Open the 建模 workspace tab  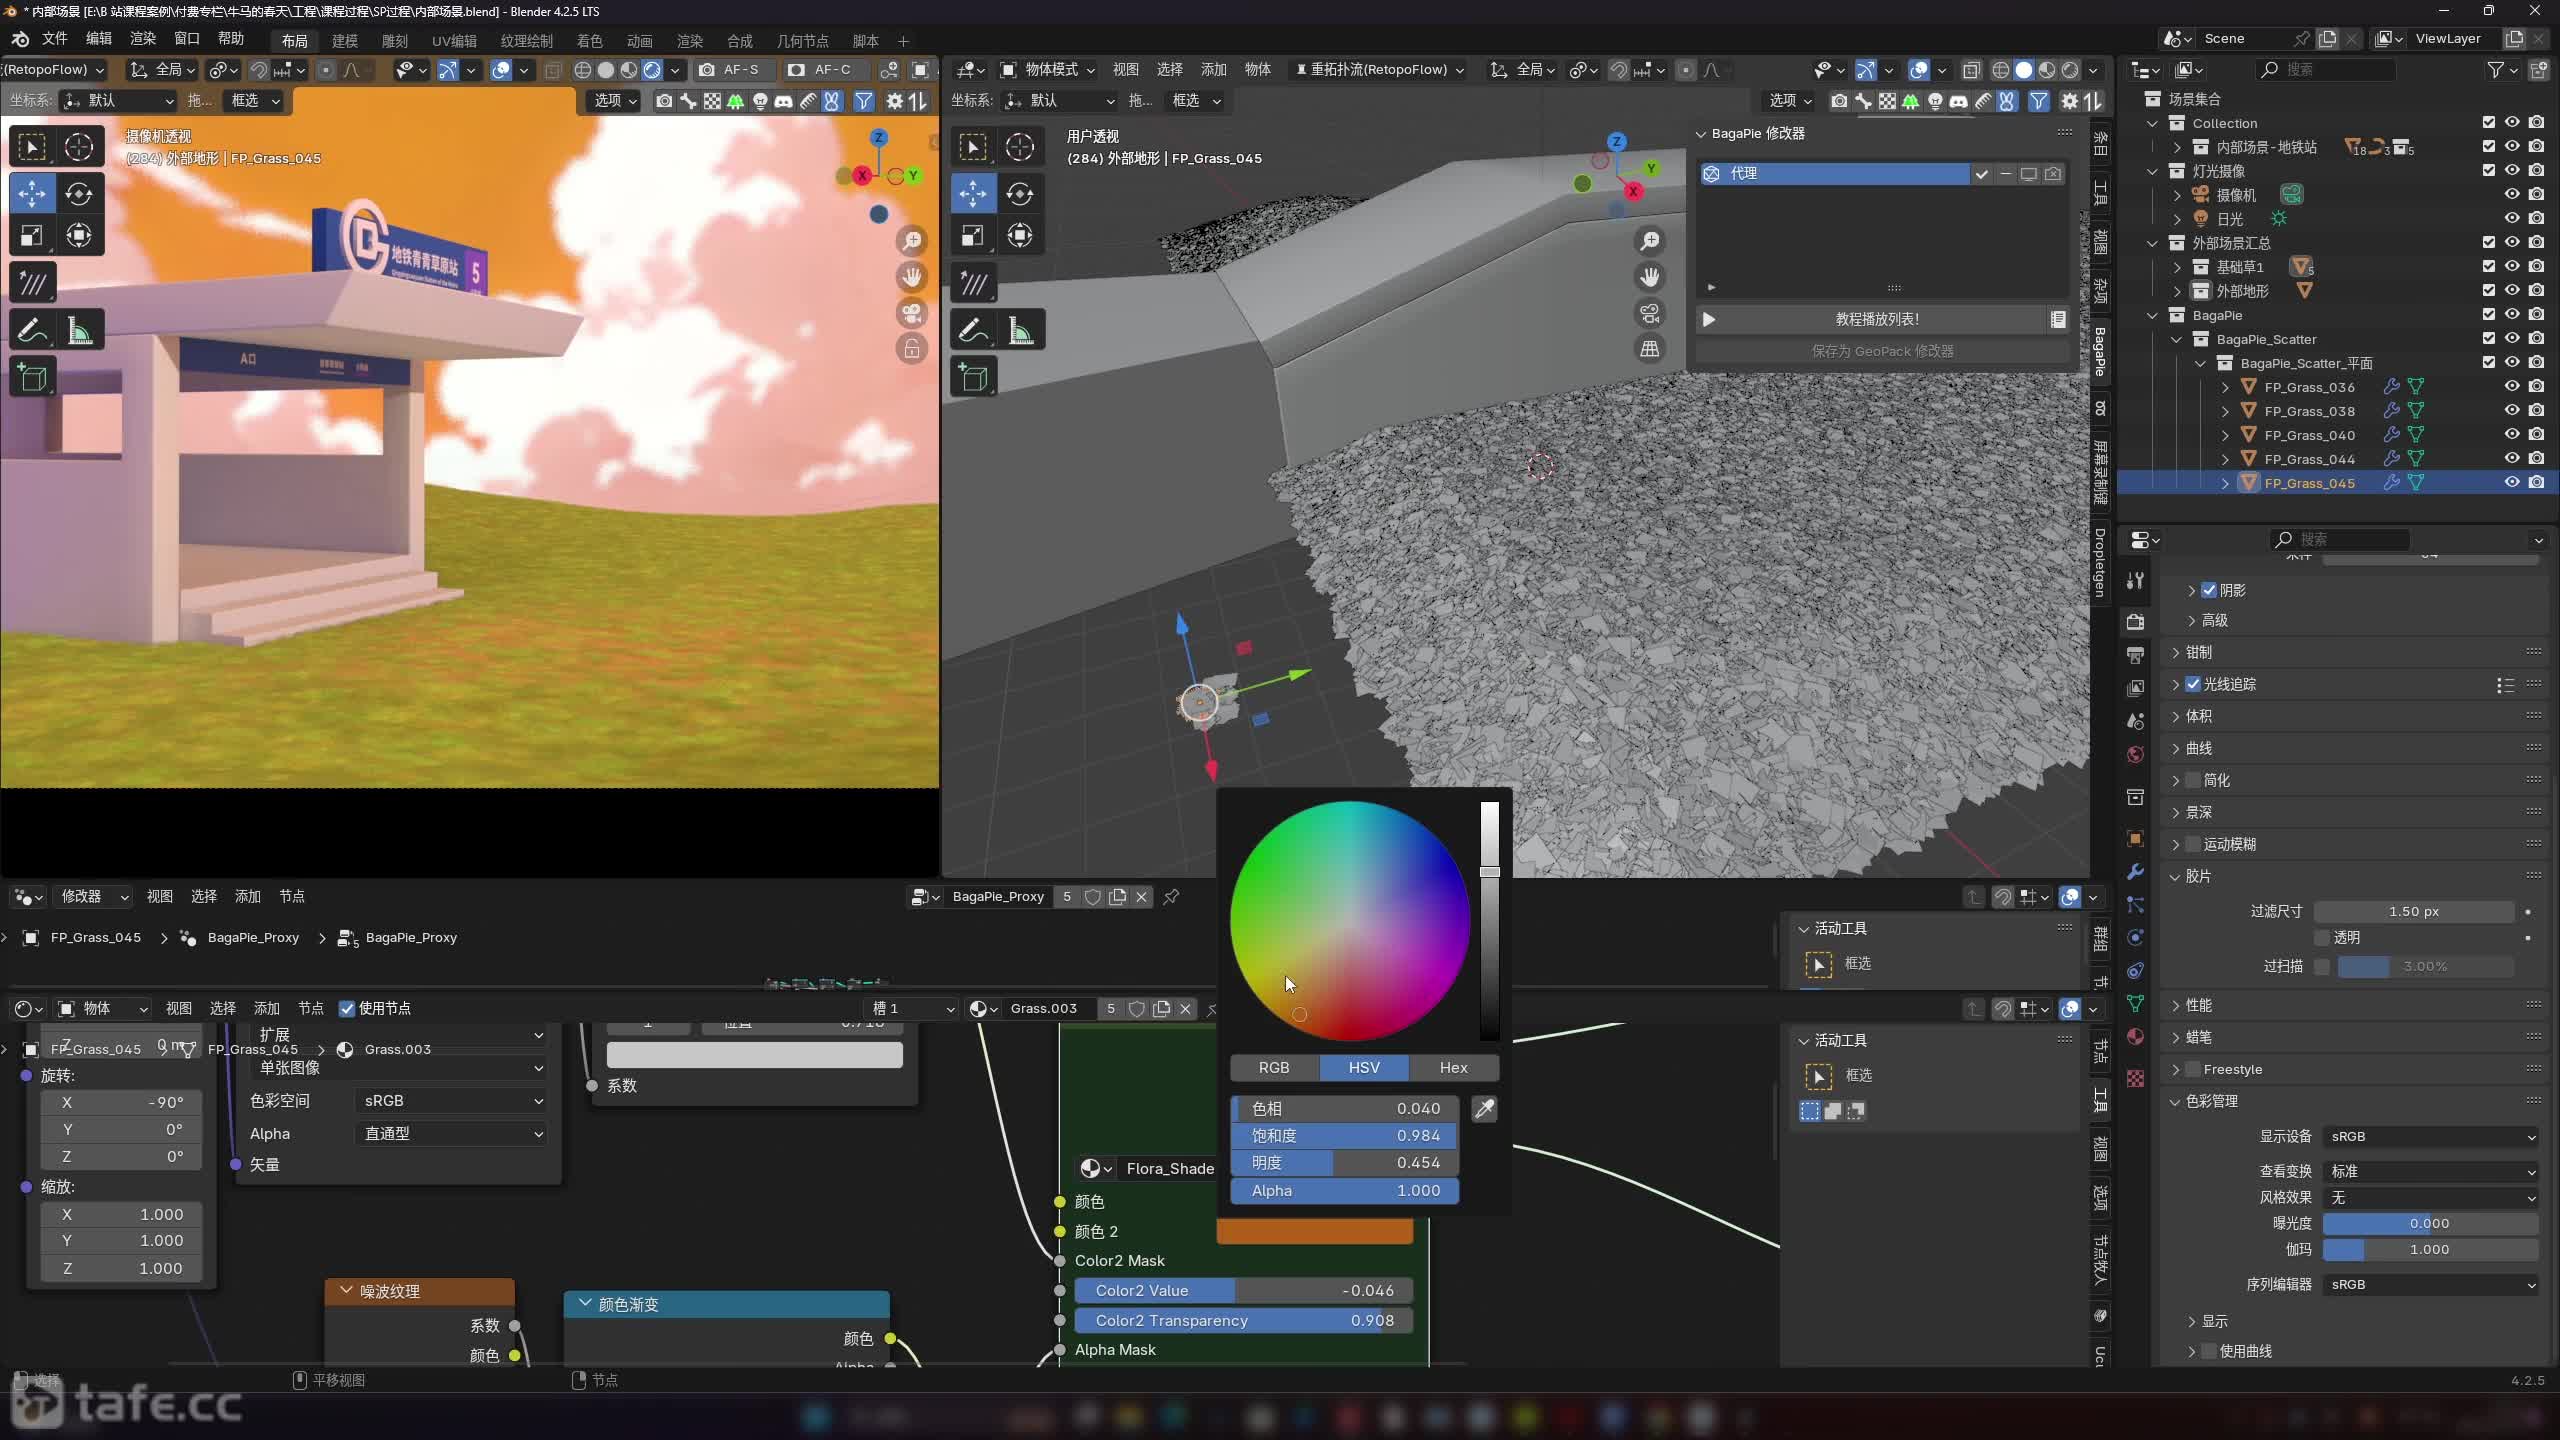pyautogui.click(x=345, y=40)
